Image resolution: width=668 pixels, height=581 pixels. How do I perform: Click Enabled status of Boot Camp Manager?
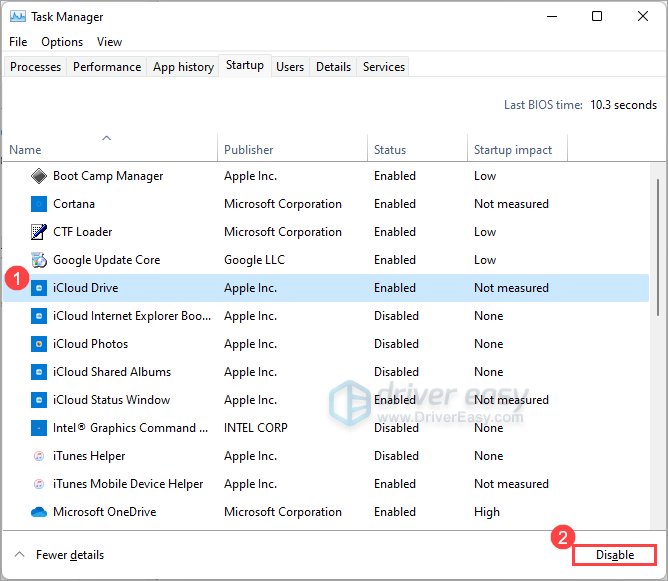[395, 176]
